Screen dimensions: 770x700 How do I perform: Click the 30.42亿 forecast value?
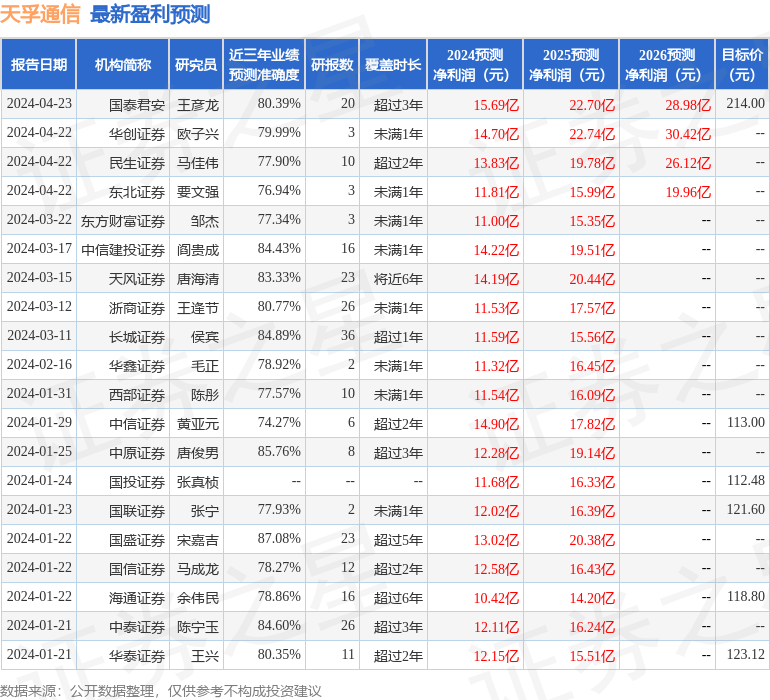coord(688,134)
